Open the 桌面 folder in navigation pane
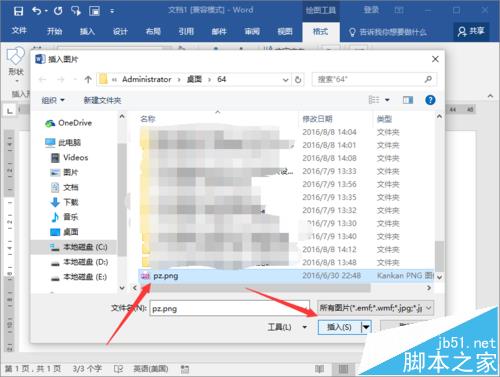Viewport: 500px width, 377px height. (x=64, y=232)
